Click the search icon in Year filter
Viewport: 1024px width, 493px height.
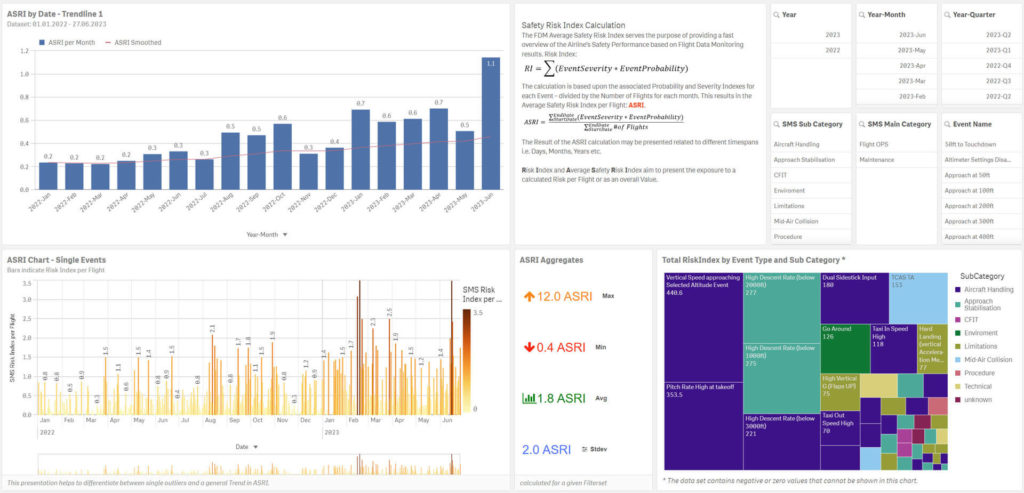tap(778, 15)
